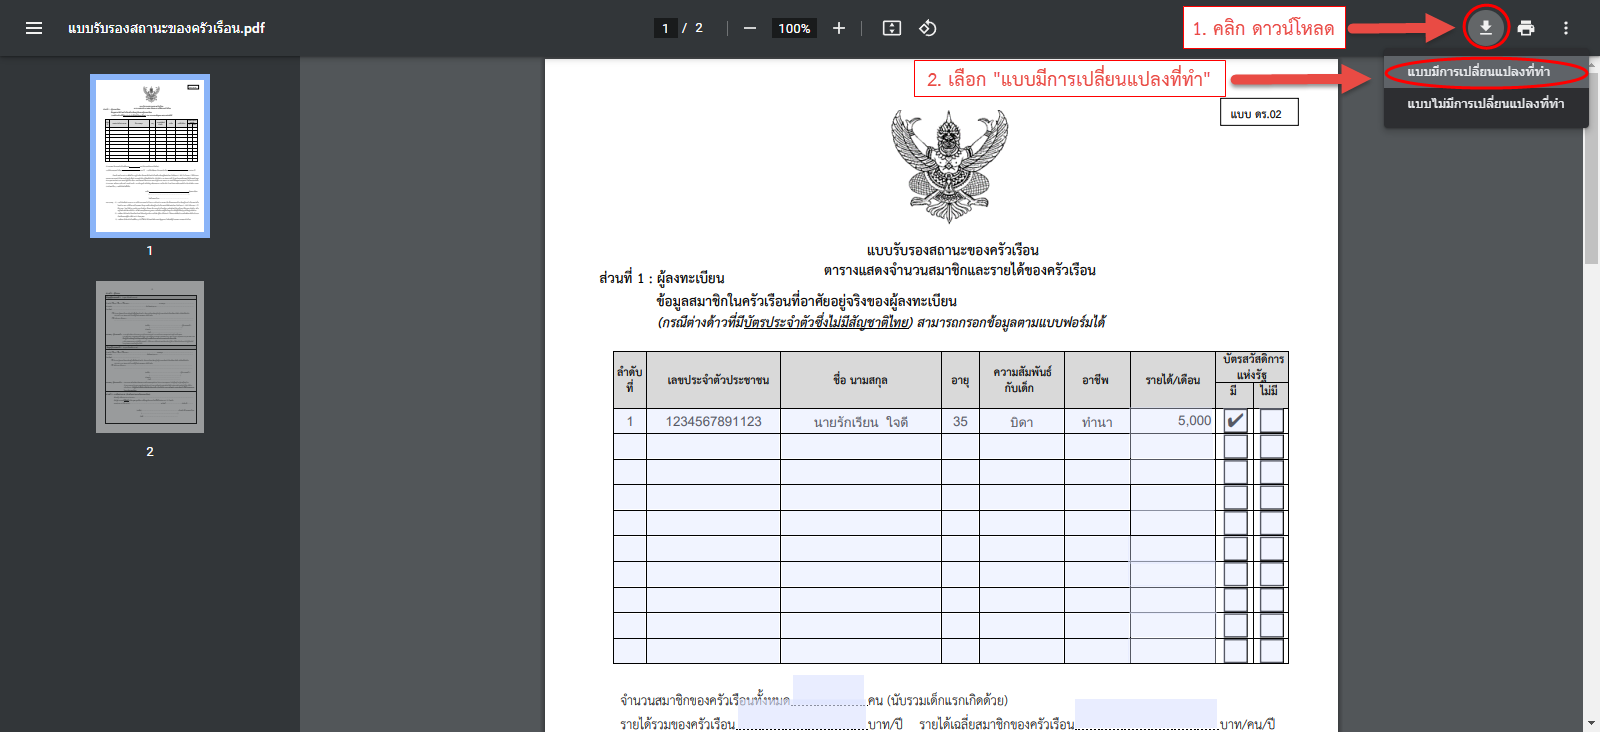Select "แบบมีการเปลี่ยนแปลงที่ทำ" download option
Image resolution: width=1600 pixels, height=732 pixels.
pos(1486,72)
